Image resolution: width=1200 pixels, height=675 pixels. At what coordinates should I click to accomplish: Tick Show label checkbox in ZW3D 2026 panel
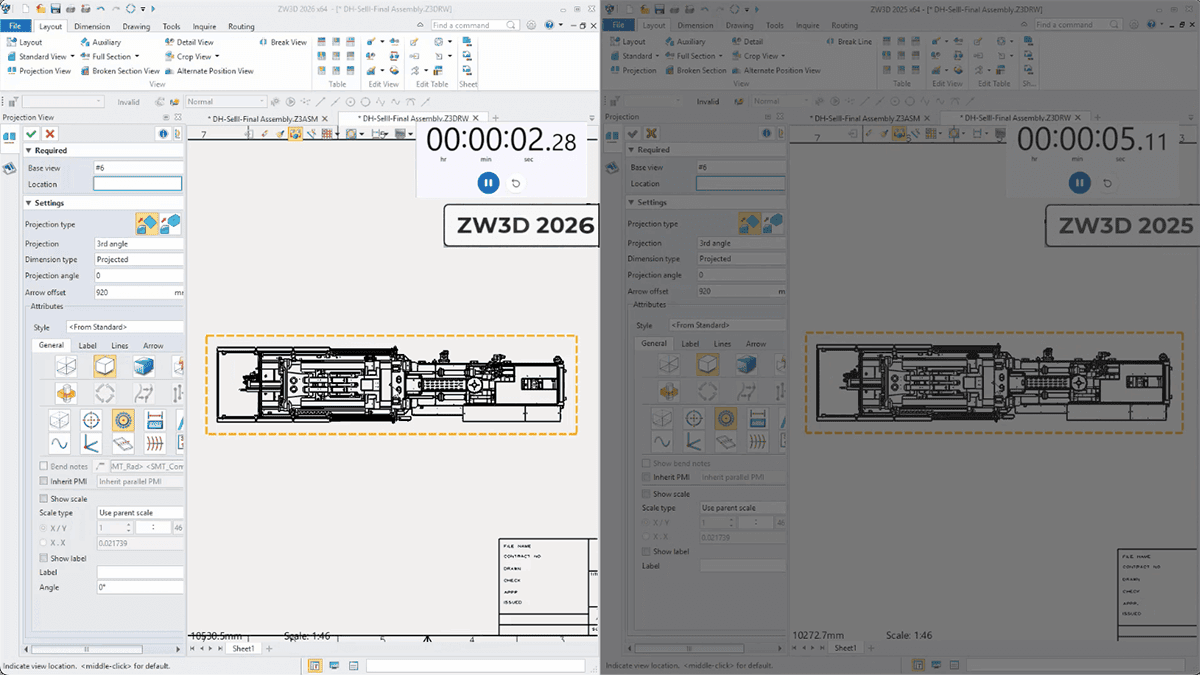coord(43,558)
